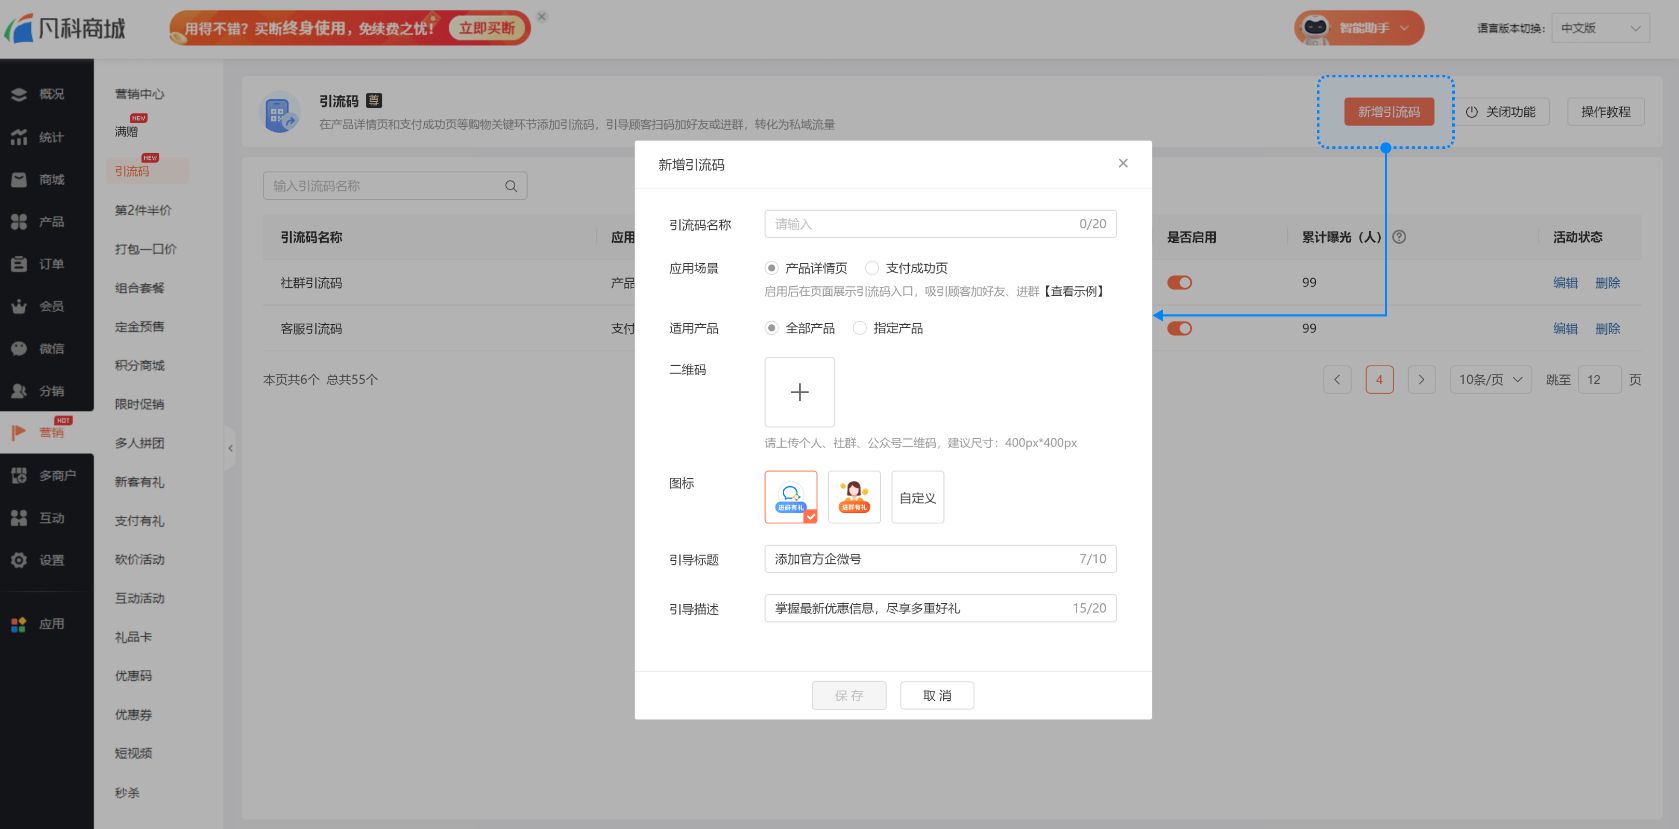
Task: Select 产品详情页 radio button
Action: pos(771,268)
